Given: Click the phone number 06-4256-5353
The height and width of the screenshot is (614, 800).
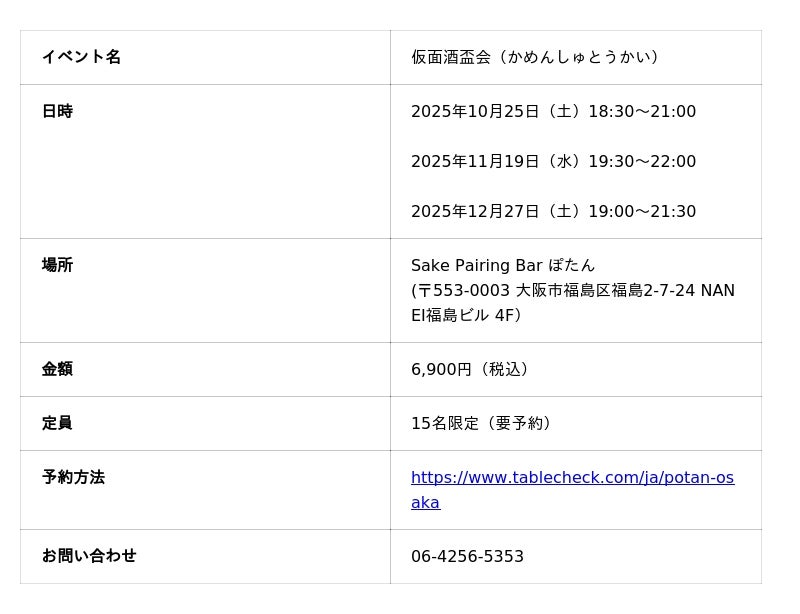Looking at the screenshot, I should pyautogui.click(x=467, y=557).
